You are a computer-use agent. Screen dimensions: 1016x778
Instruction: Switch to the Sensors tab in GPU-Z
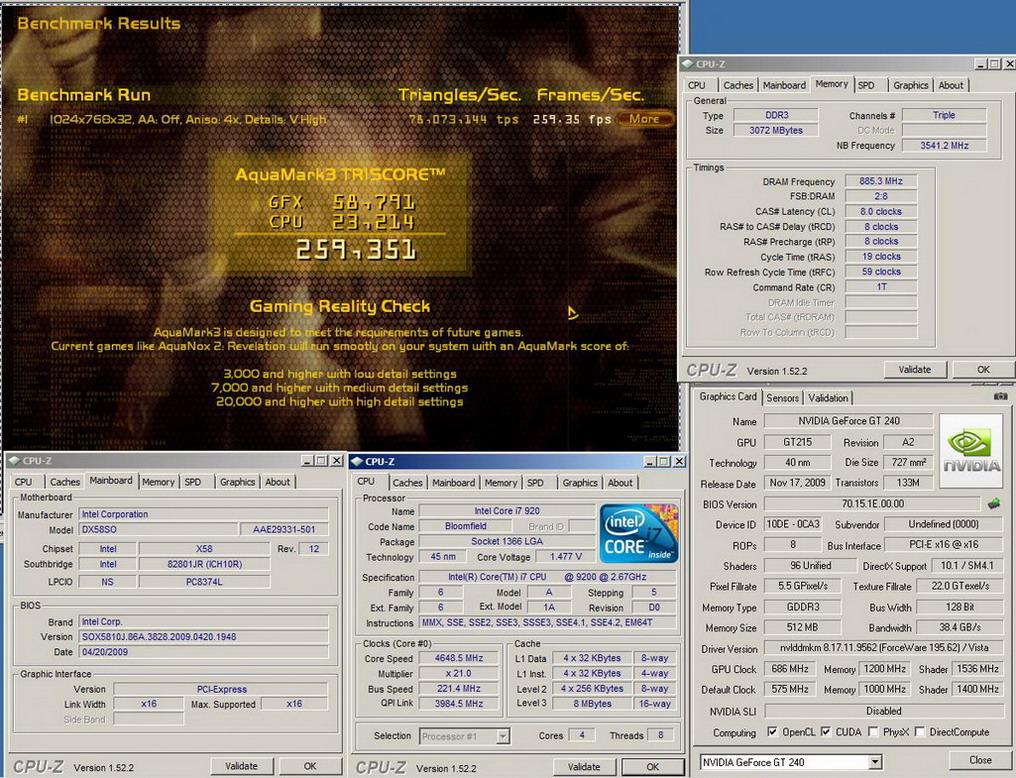[x=782, y=398]
